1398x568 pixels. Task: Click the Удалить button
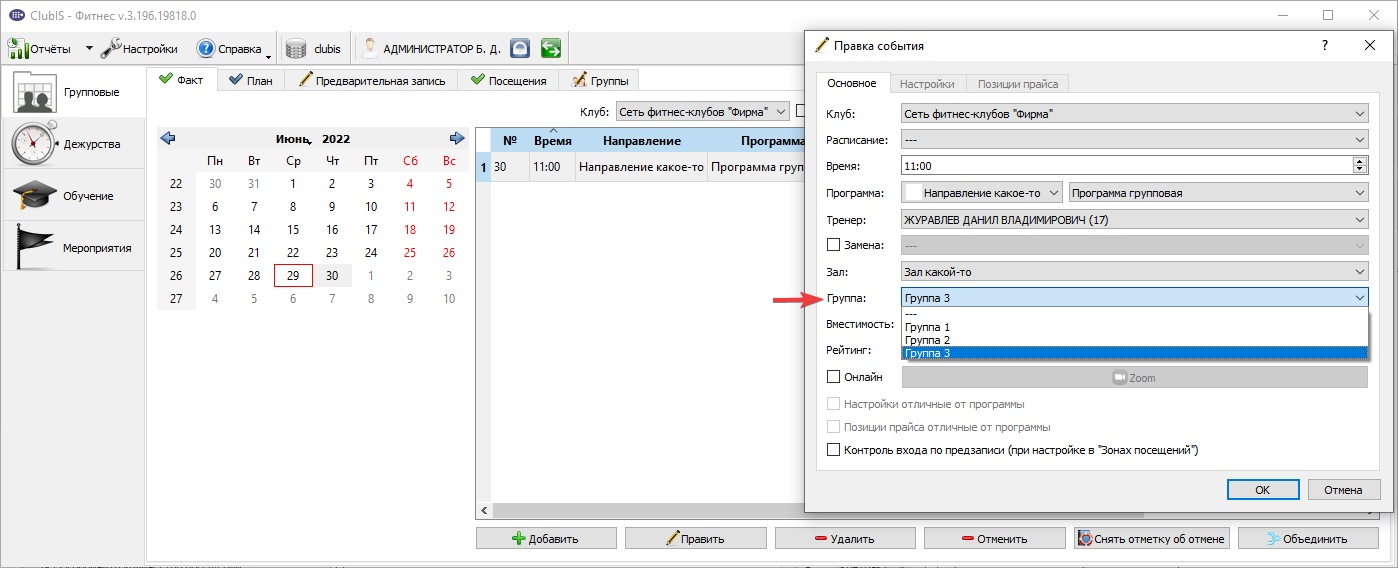(845, 538)
